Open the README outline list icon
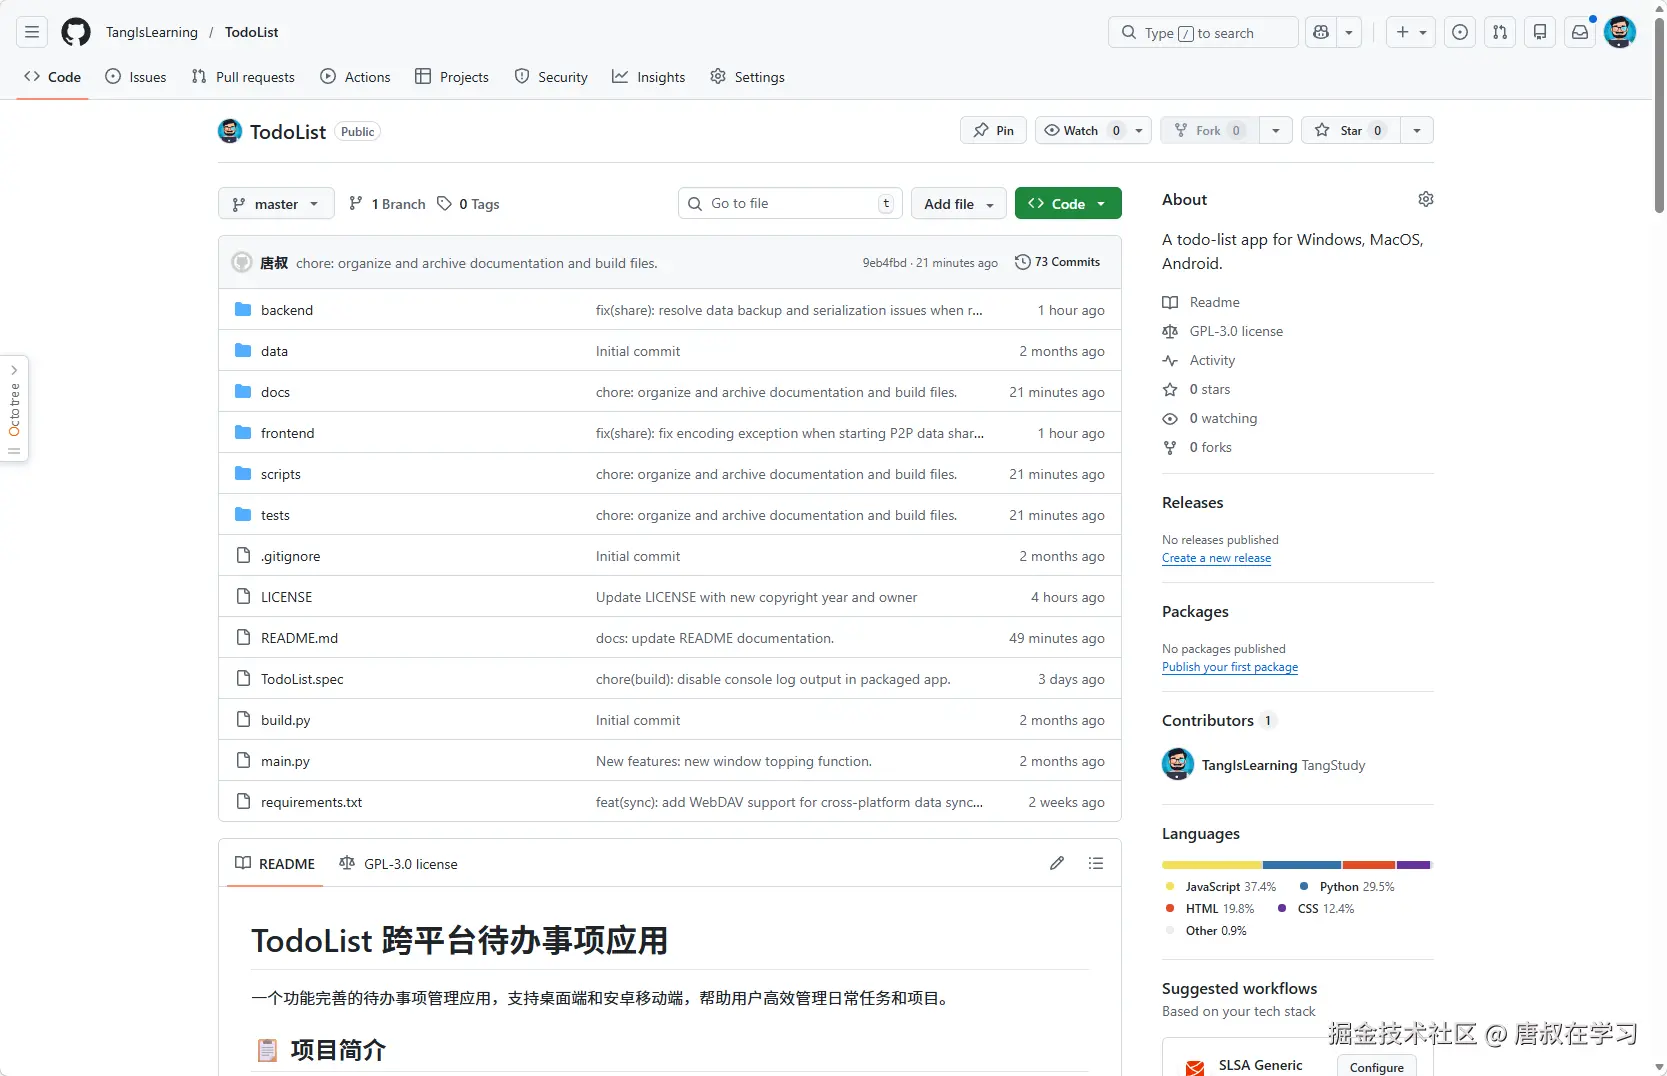Viewport: 1667px width, 1076px height. (1096, 862)
